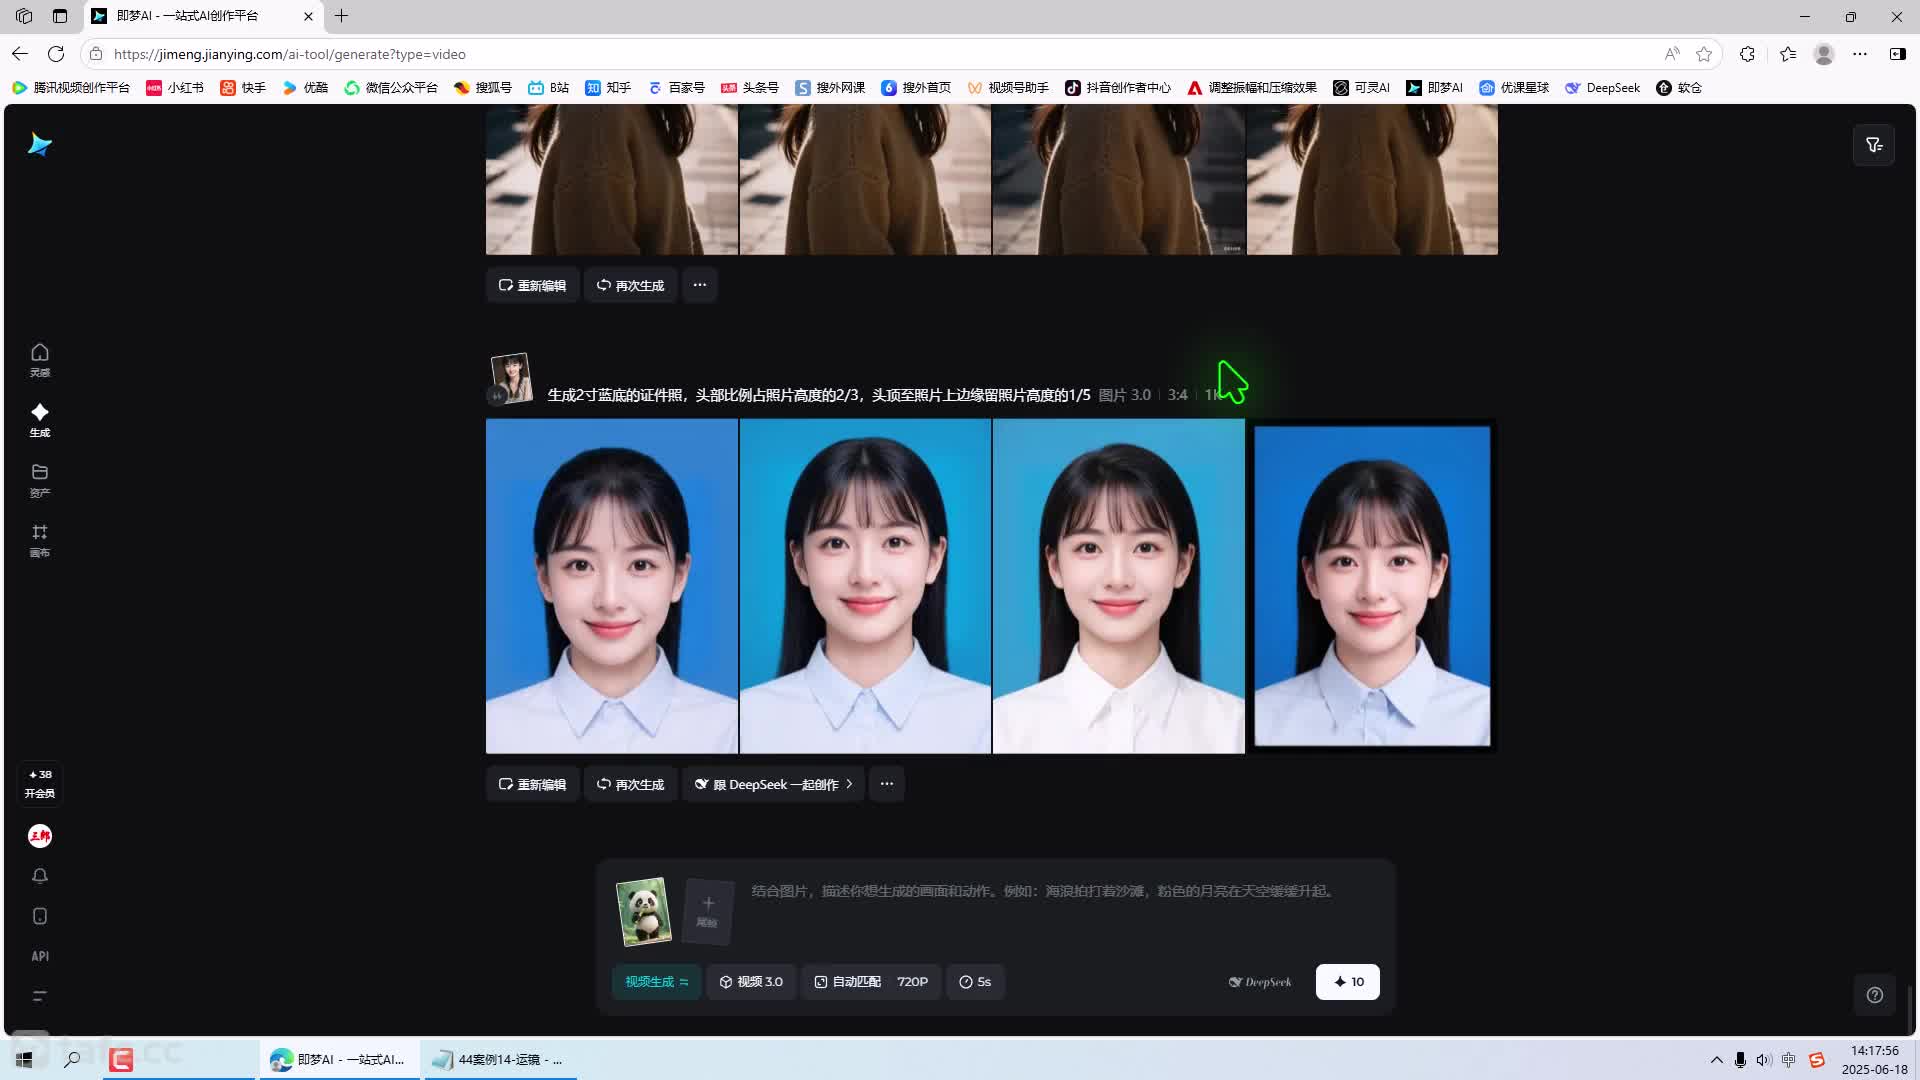Open the 自动匹配 720P ratio settings

pyautogui.click(x=870, y=982)
